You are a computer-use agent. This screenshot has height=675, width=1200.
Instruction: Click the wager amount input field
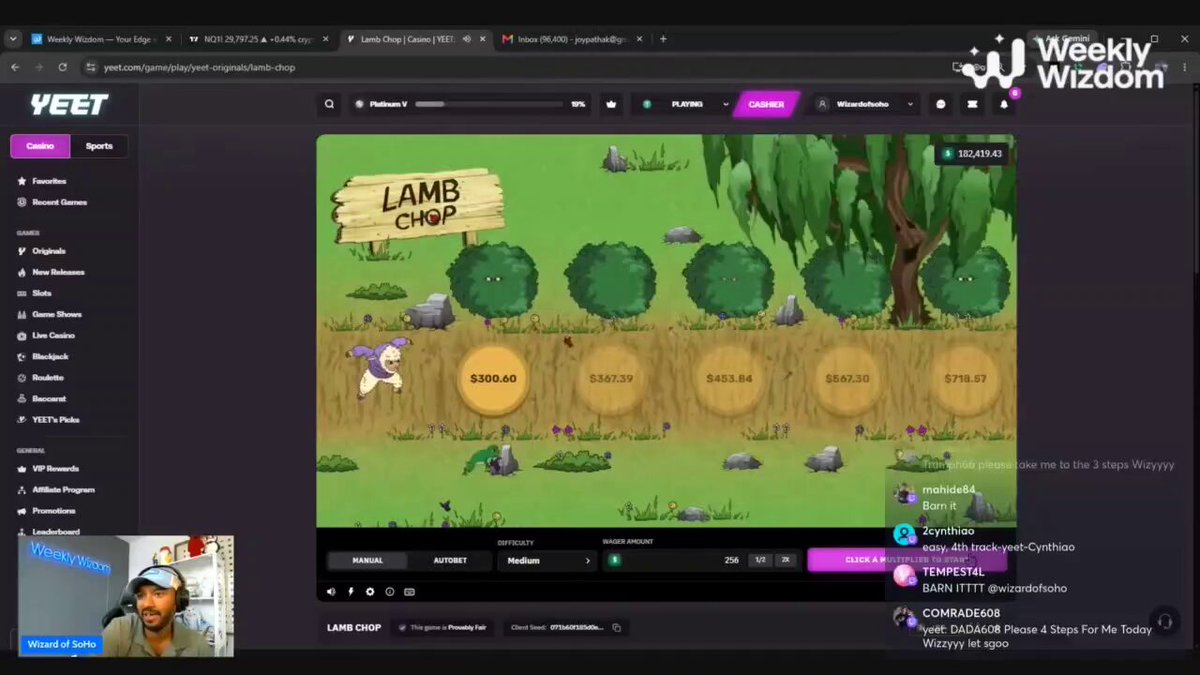pyautogui.click(x=675, y=560)
